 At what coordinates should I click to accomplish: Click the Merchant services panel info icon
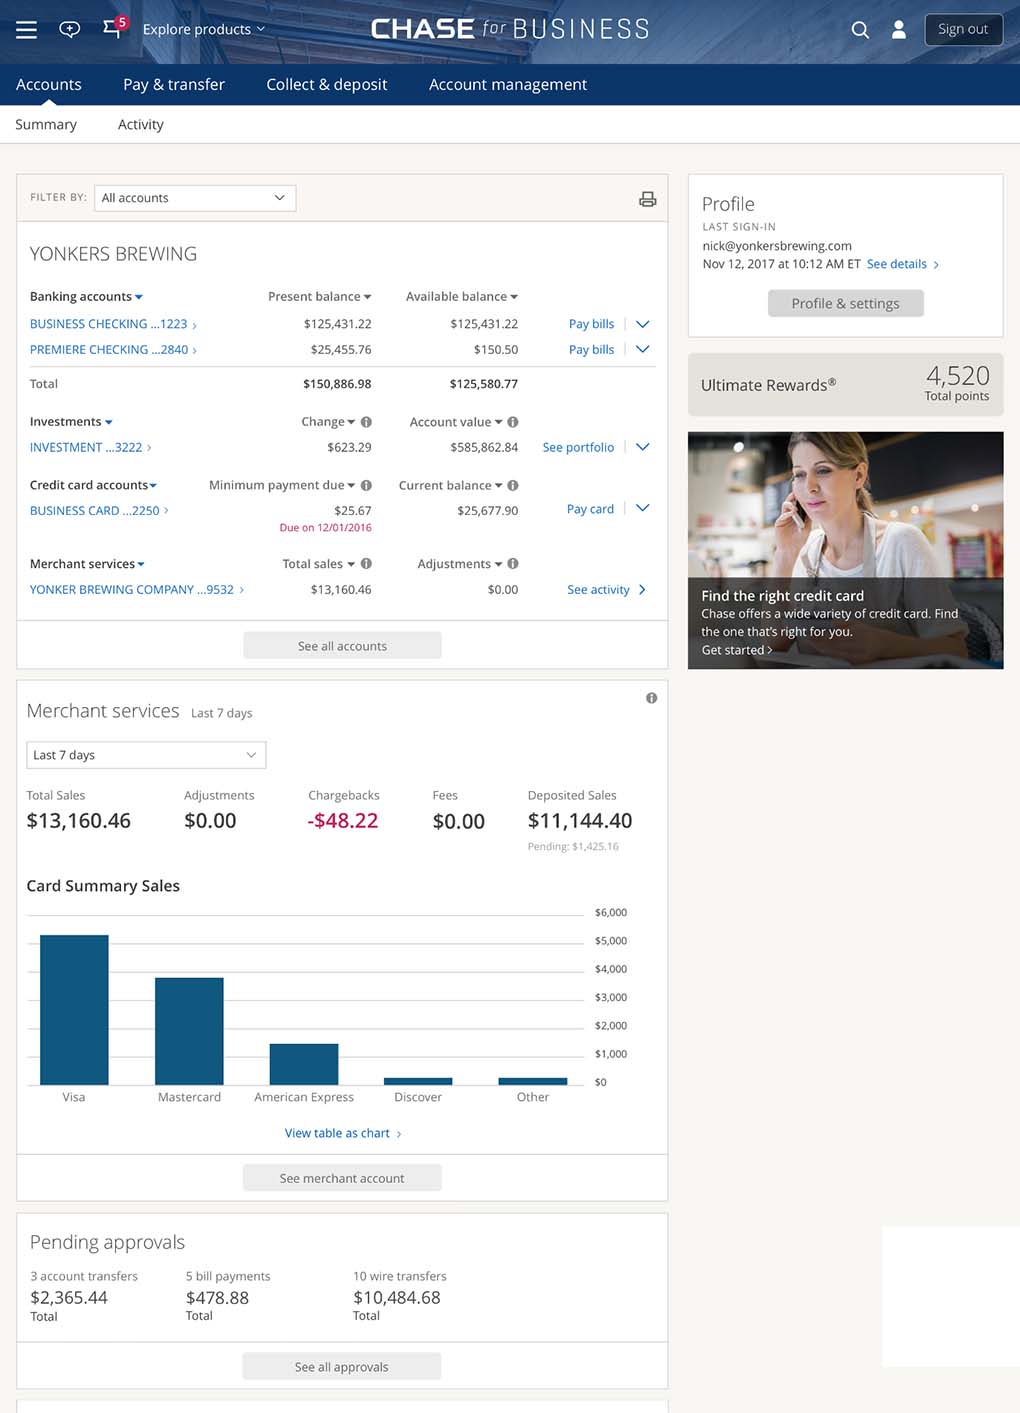pos(652,698)
